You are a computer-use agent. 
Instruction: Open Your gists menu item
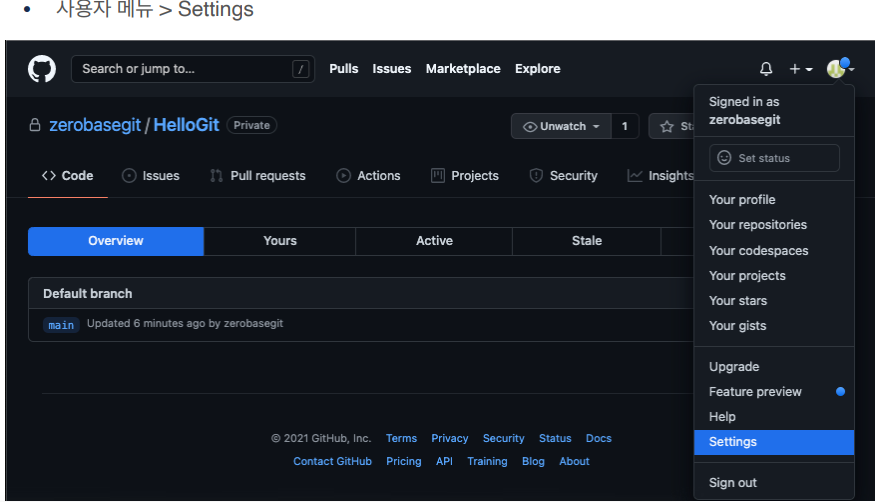(x=774, y=326)
